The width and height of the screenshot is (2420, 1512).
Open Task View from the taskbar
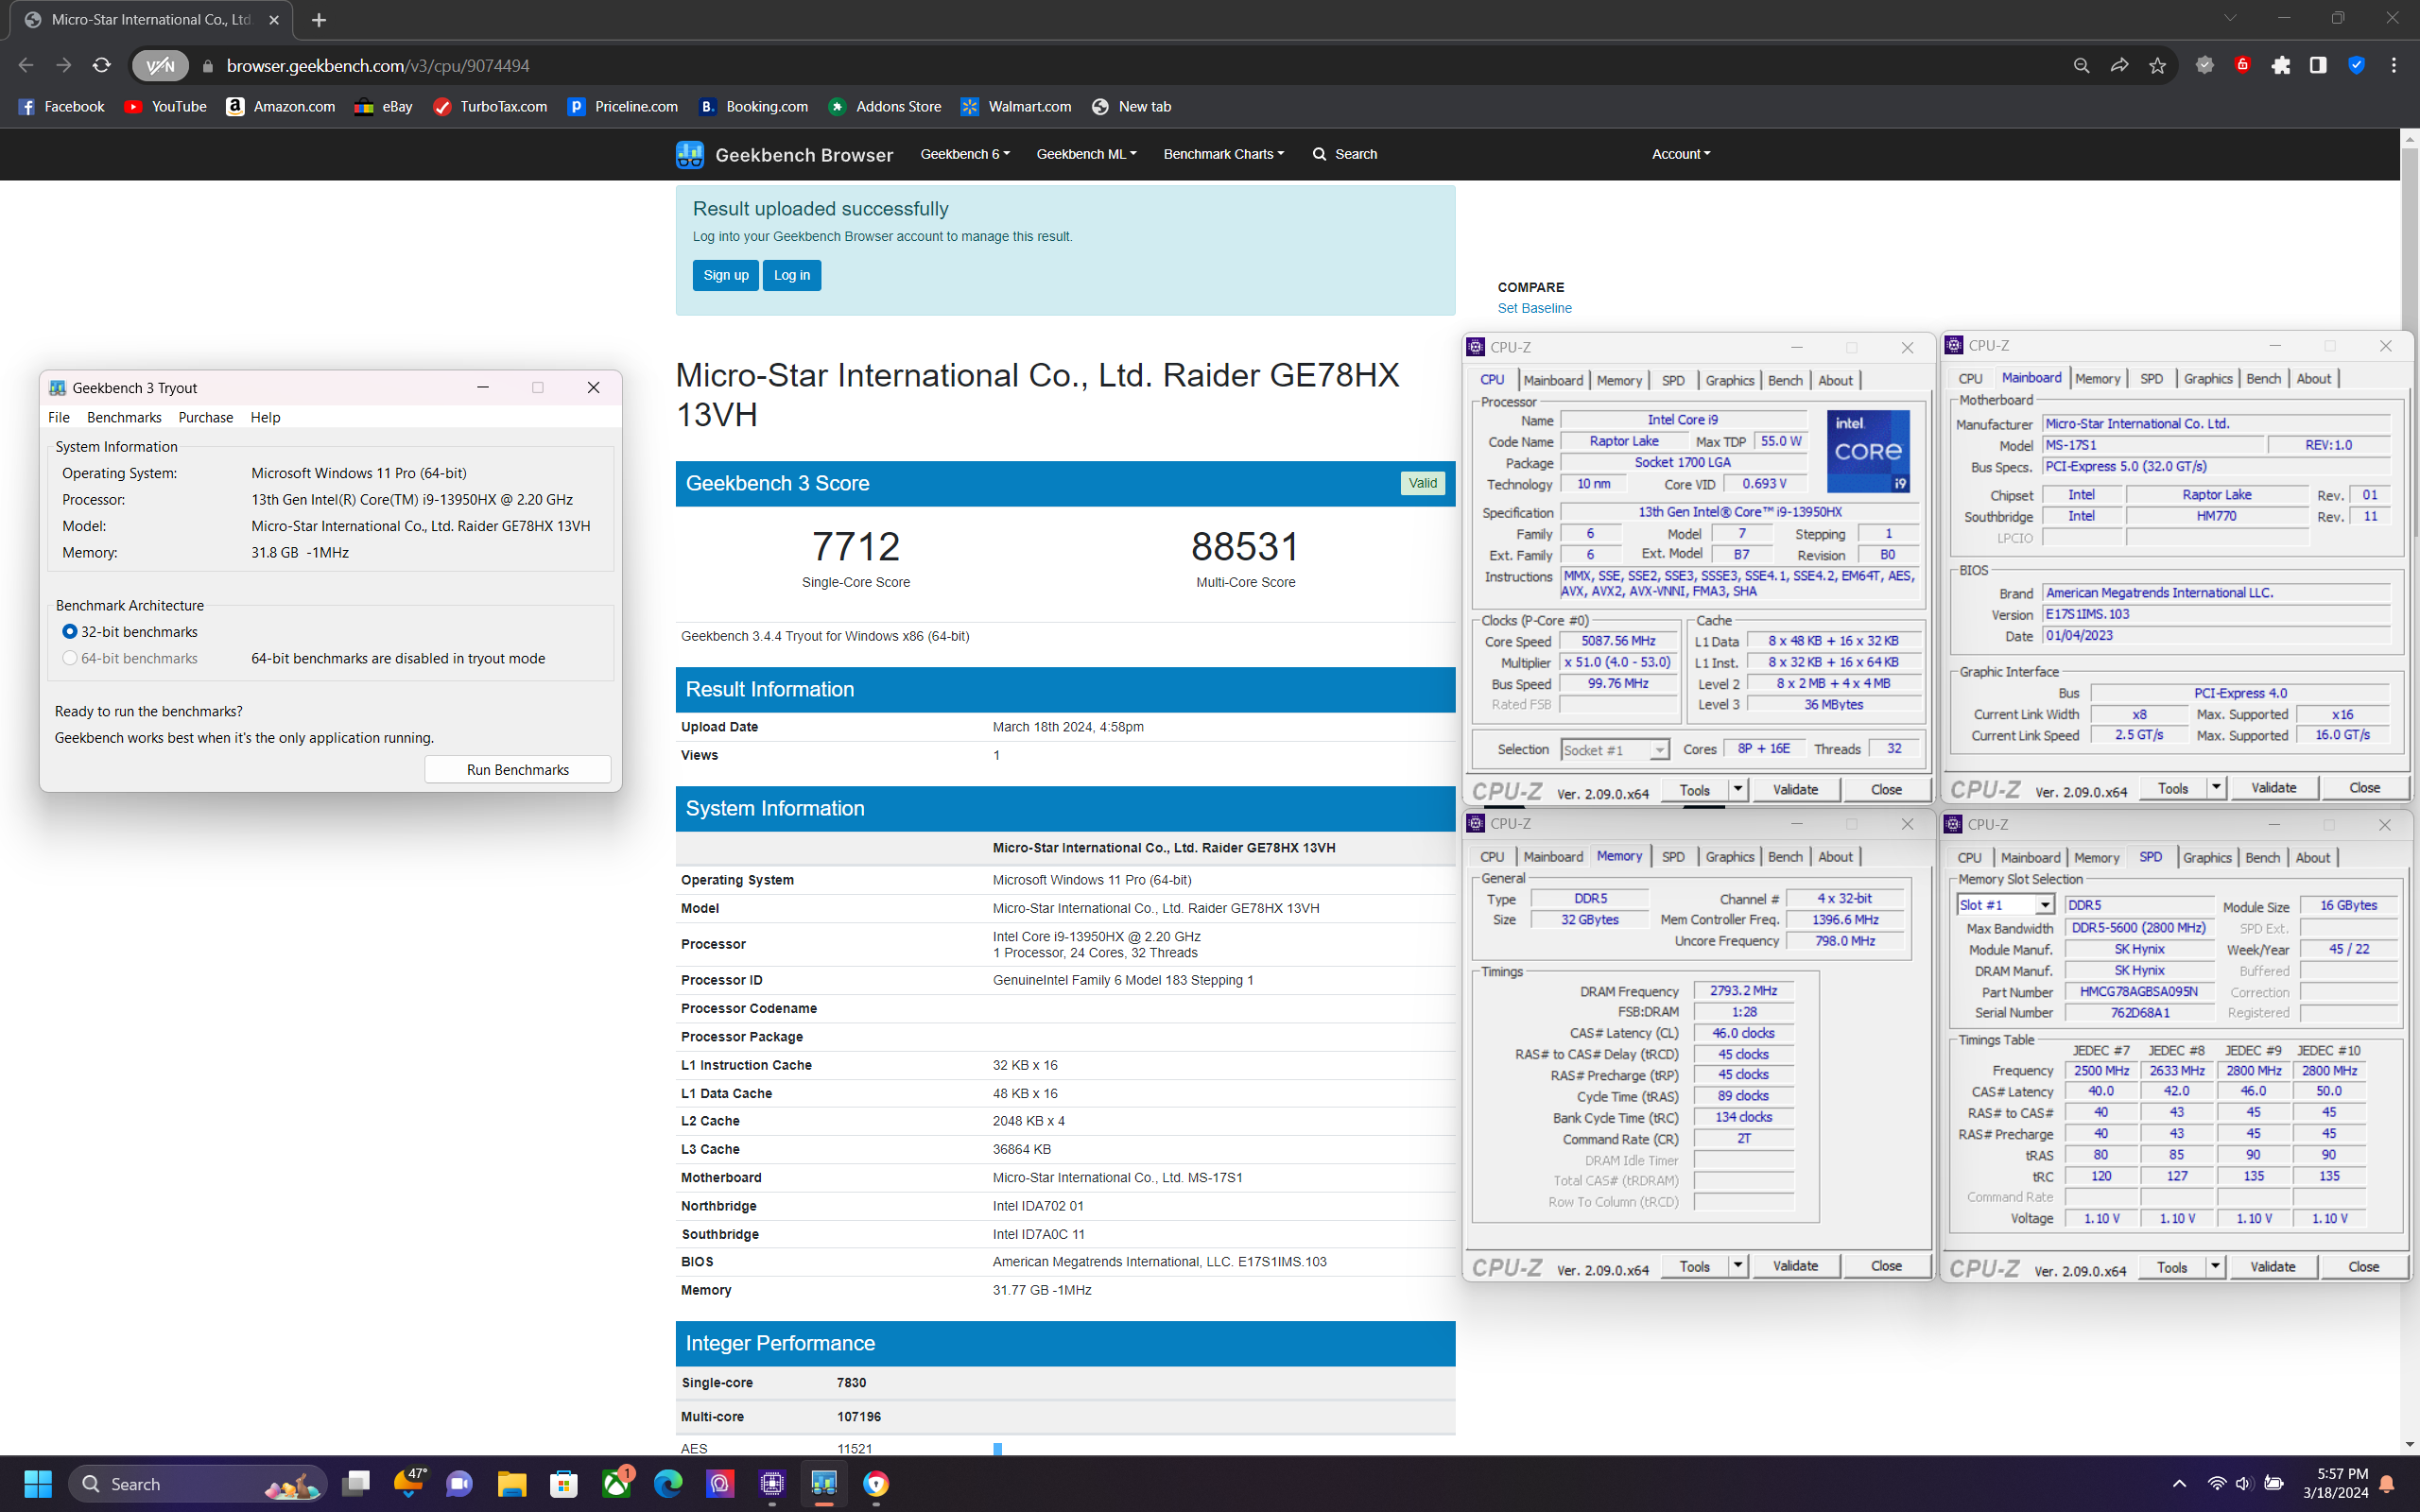point(356,1483)
